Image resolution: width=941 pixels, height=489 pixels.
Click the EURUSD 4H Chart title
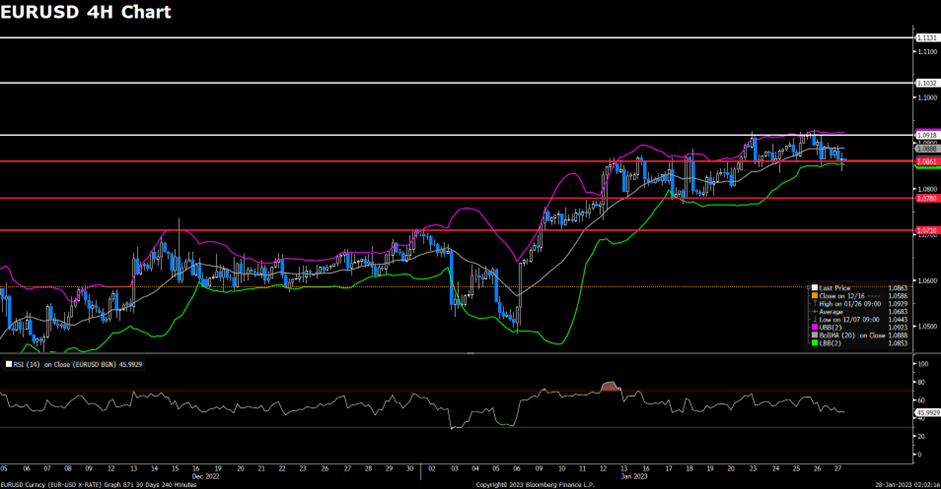tap(86, 13)
